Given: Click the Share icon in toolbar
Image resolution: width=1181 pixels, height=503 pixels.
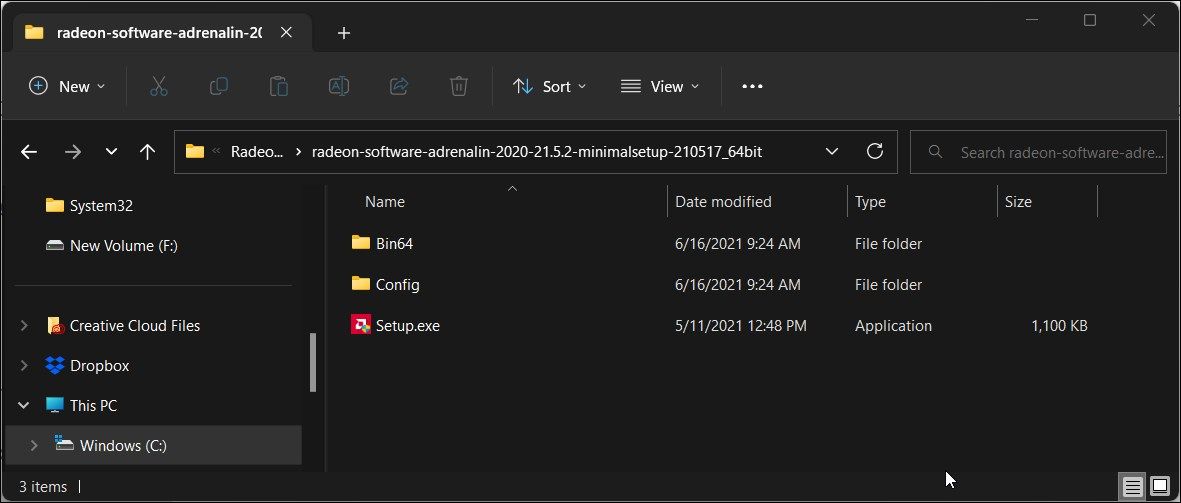Looking at the screenshot, I should click(x=398, y=87).
